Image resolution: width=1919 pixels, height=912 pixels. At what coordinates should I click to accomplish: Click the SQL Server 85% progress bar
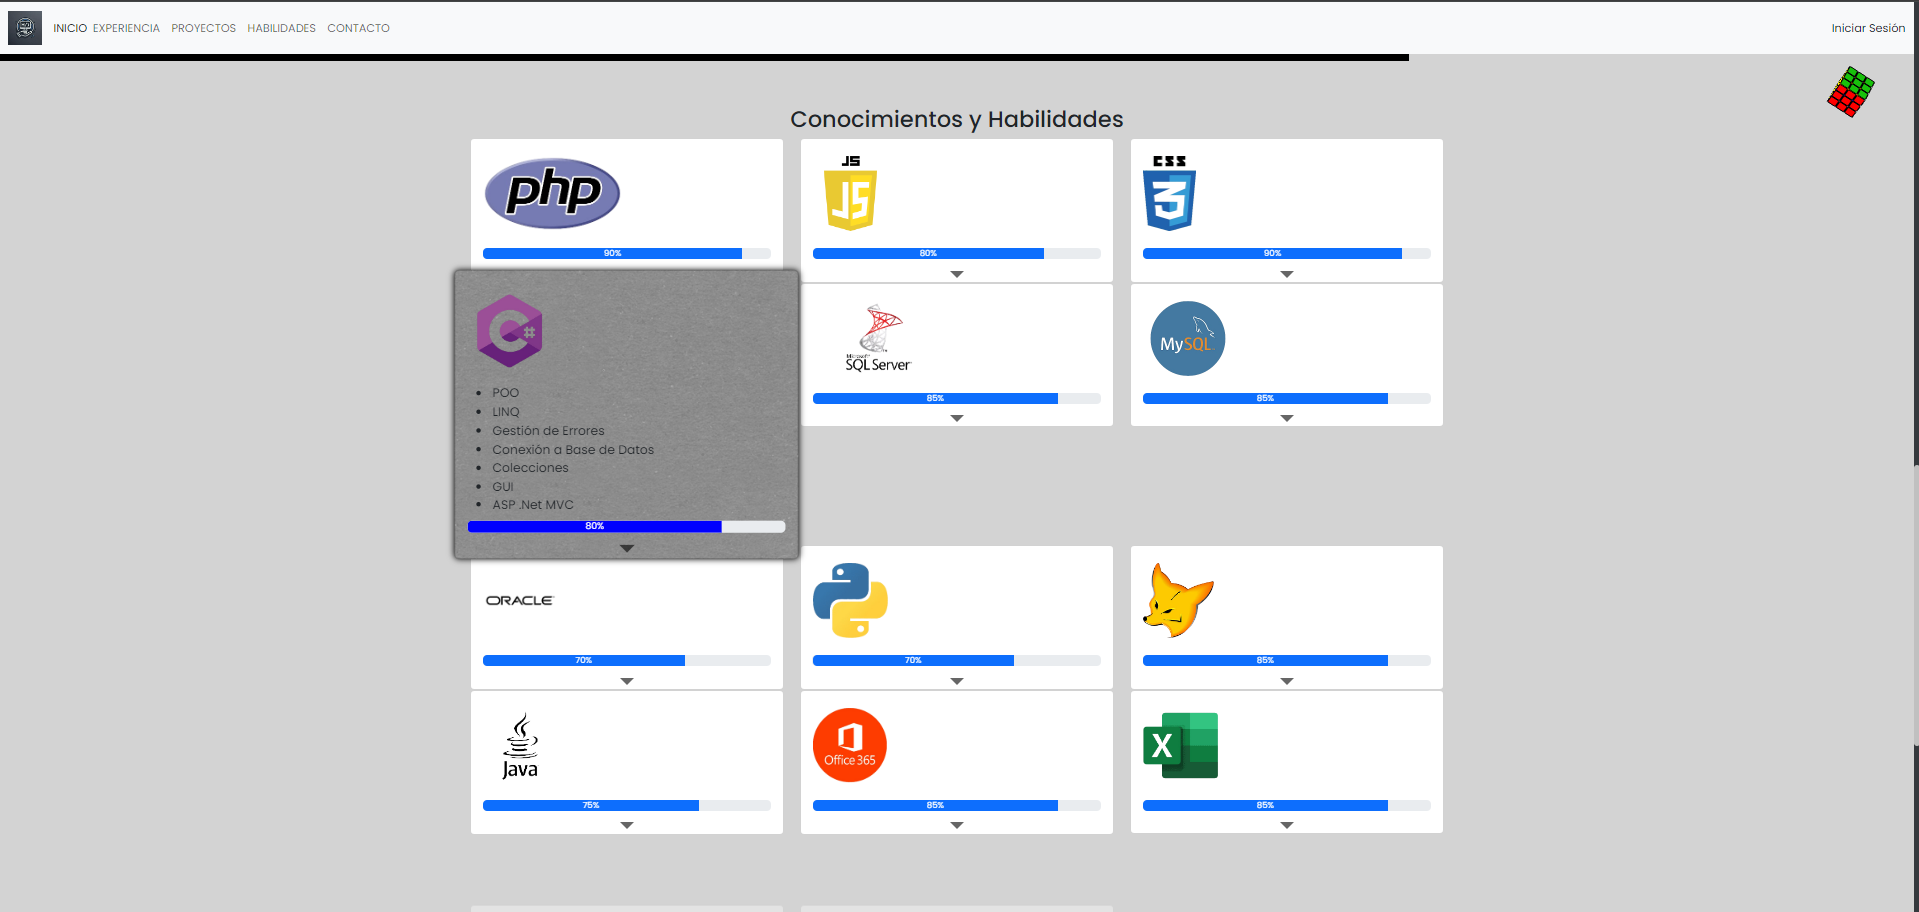tap(957, 398)
